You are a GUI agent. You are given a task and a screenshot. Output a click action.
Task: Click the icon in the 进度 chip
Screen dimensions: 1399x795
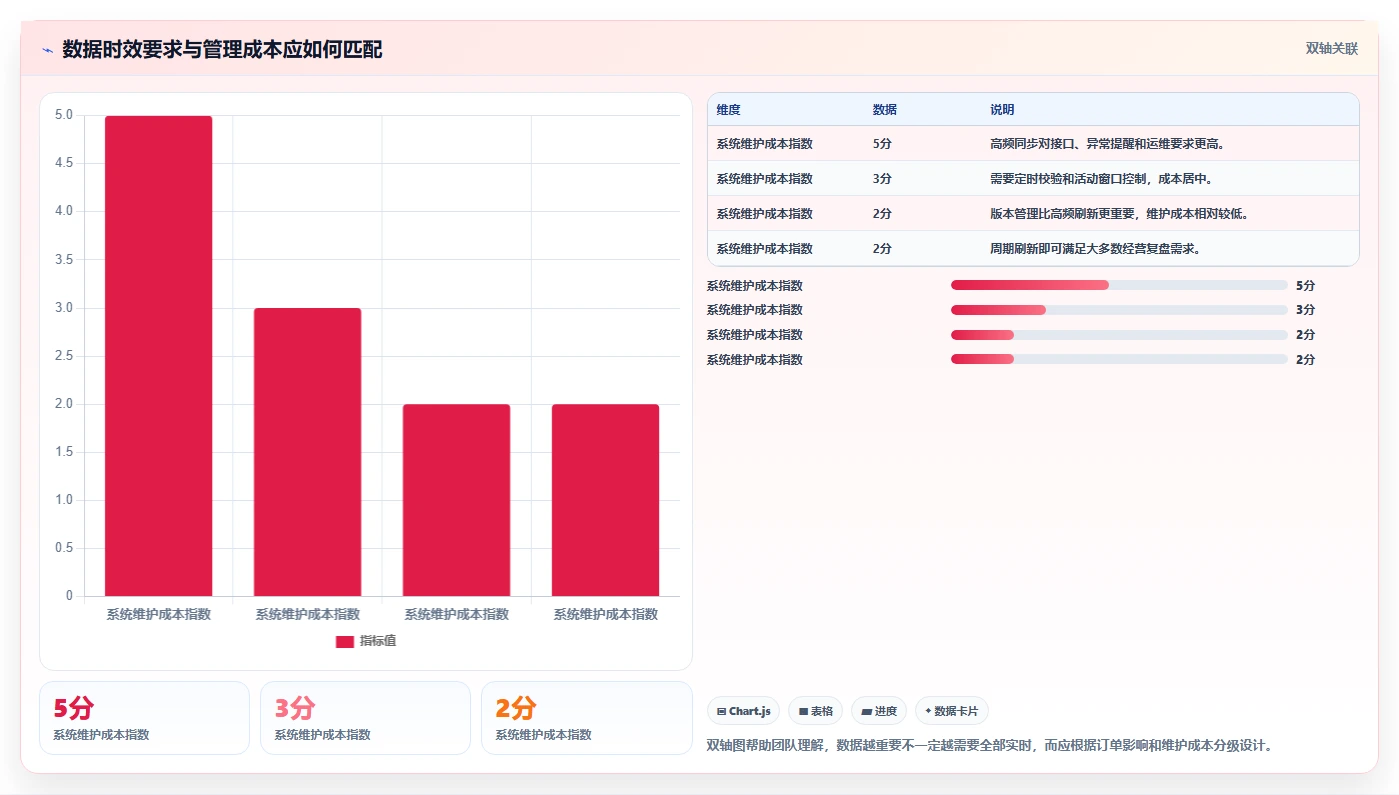tap(867, 712)
